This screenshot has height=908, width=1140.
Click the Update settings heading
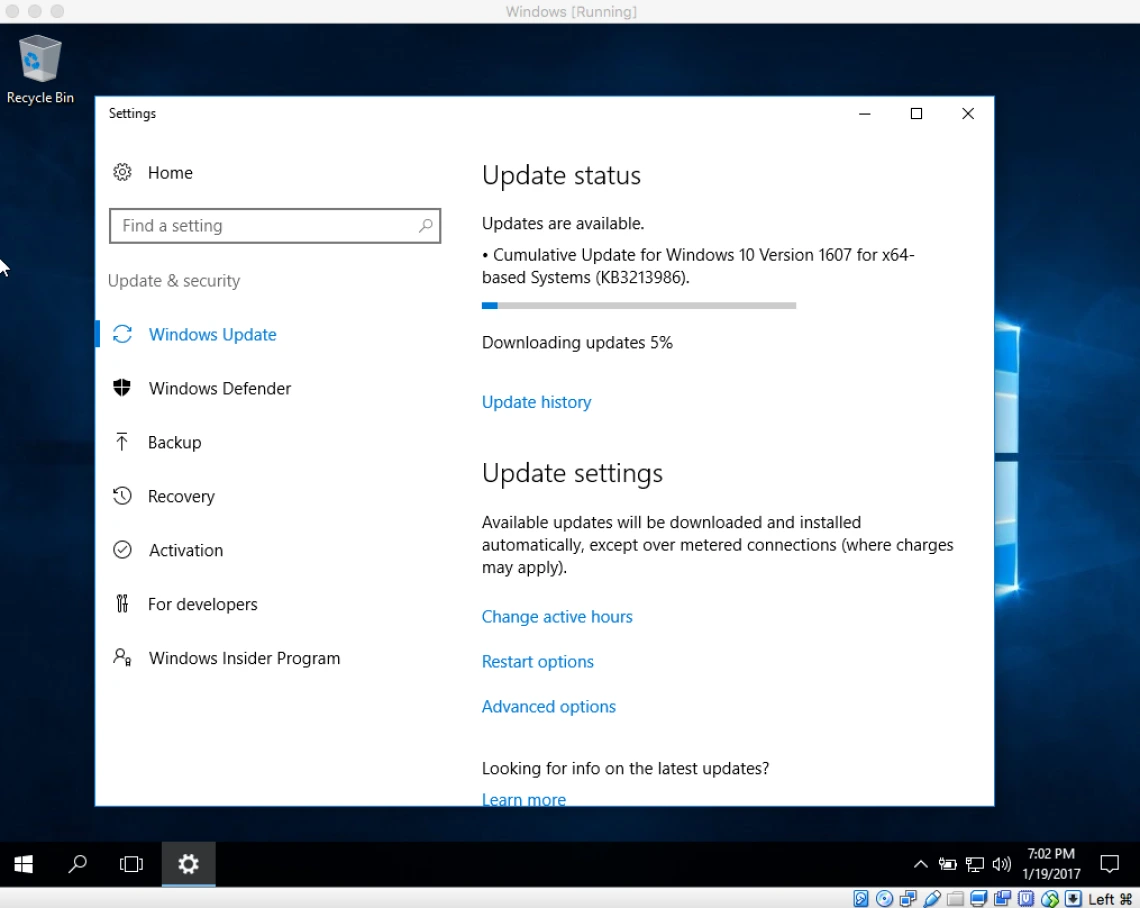(572, 473)
